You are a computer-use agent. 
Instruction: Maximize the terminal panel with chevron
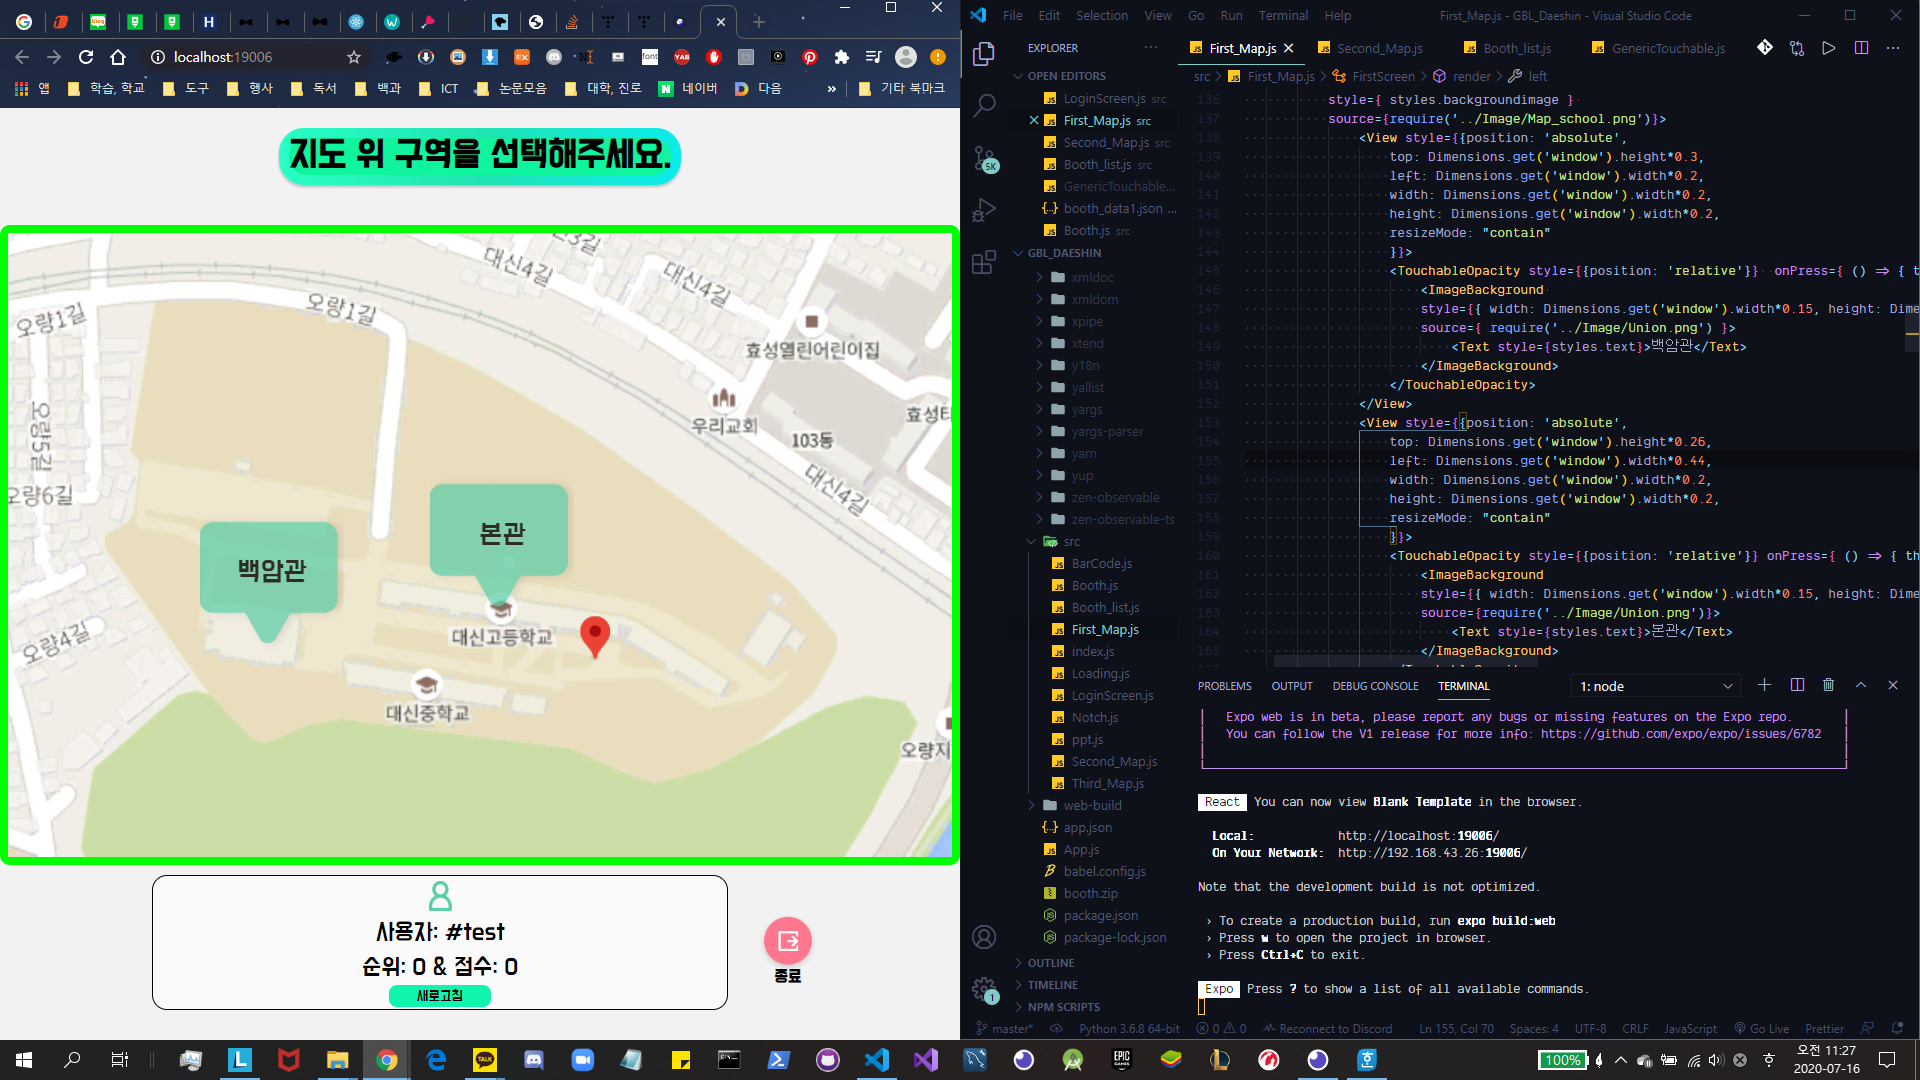coord(1861,685)
